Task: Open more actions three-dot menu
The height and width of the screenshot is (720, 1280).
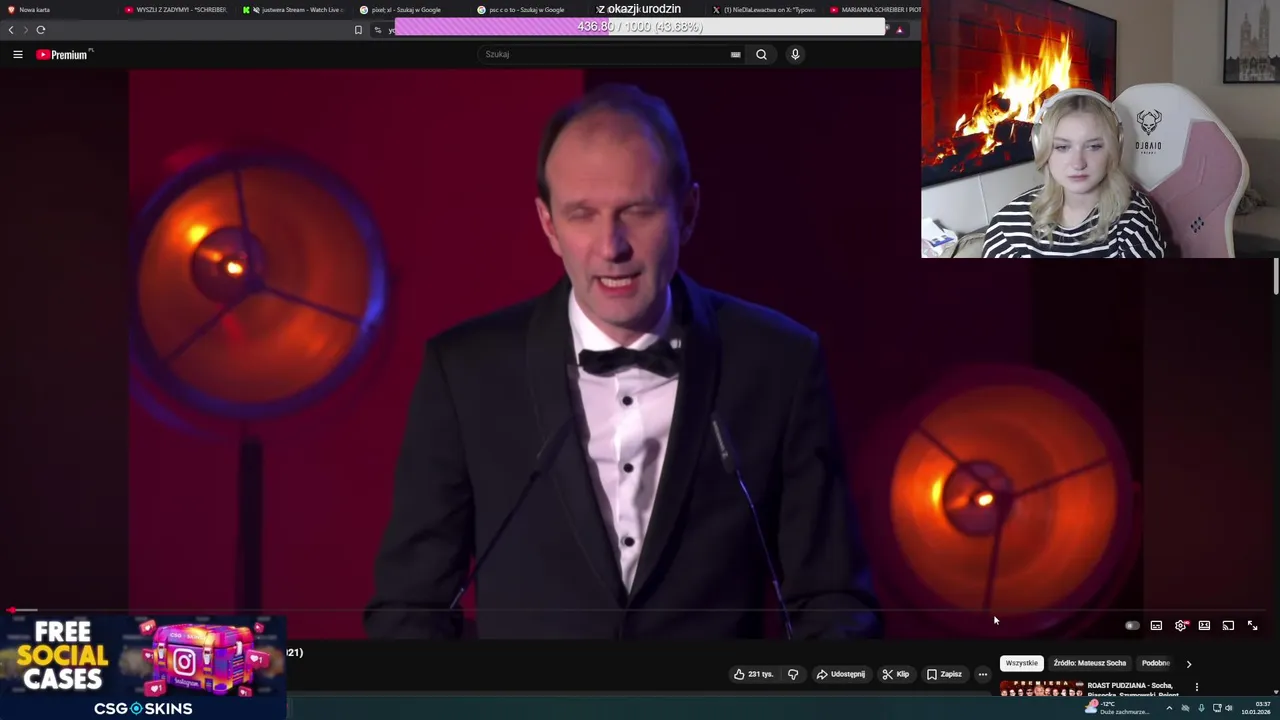Action: 982,674
